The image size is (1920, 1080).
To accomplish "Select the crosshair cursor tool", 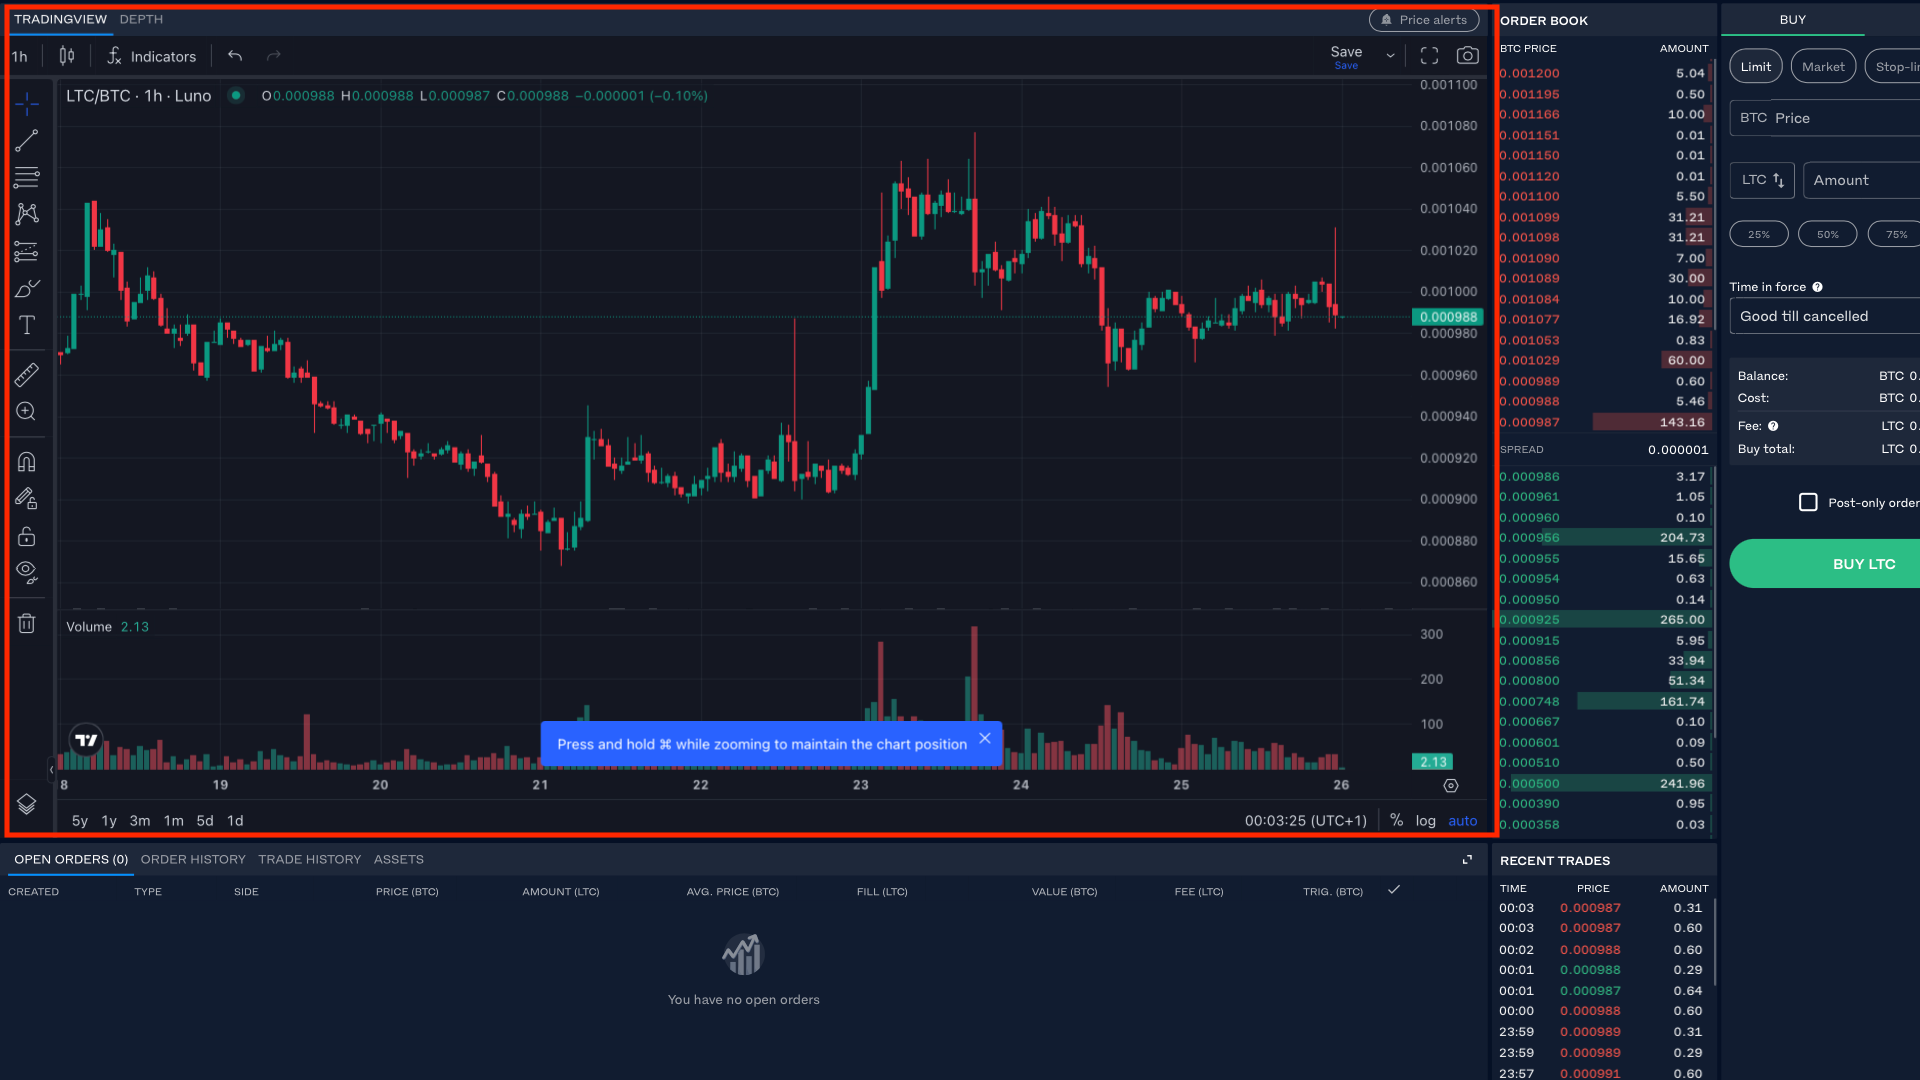I will [27, 104].
